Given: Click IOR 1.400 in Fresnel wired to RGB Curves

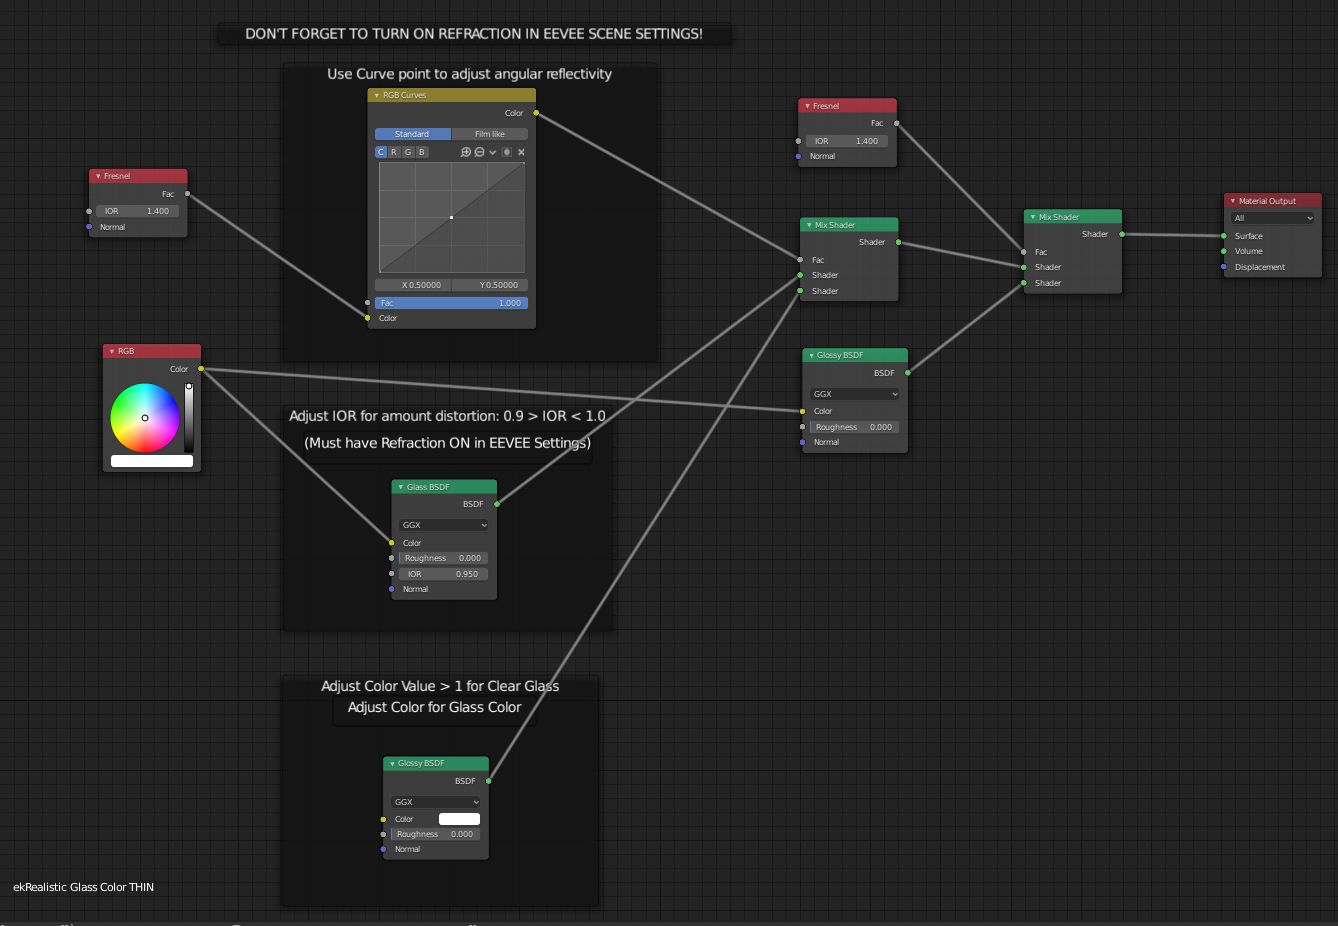Looking at the screenshot, I should coord(138,211).
